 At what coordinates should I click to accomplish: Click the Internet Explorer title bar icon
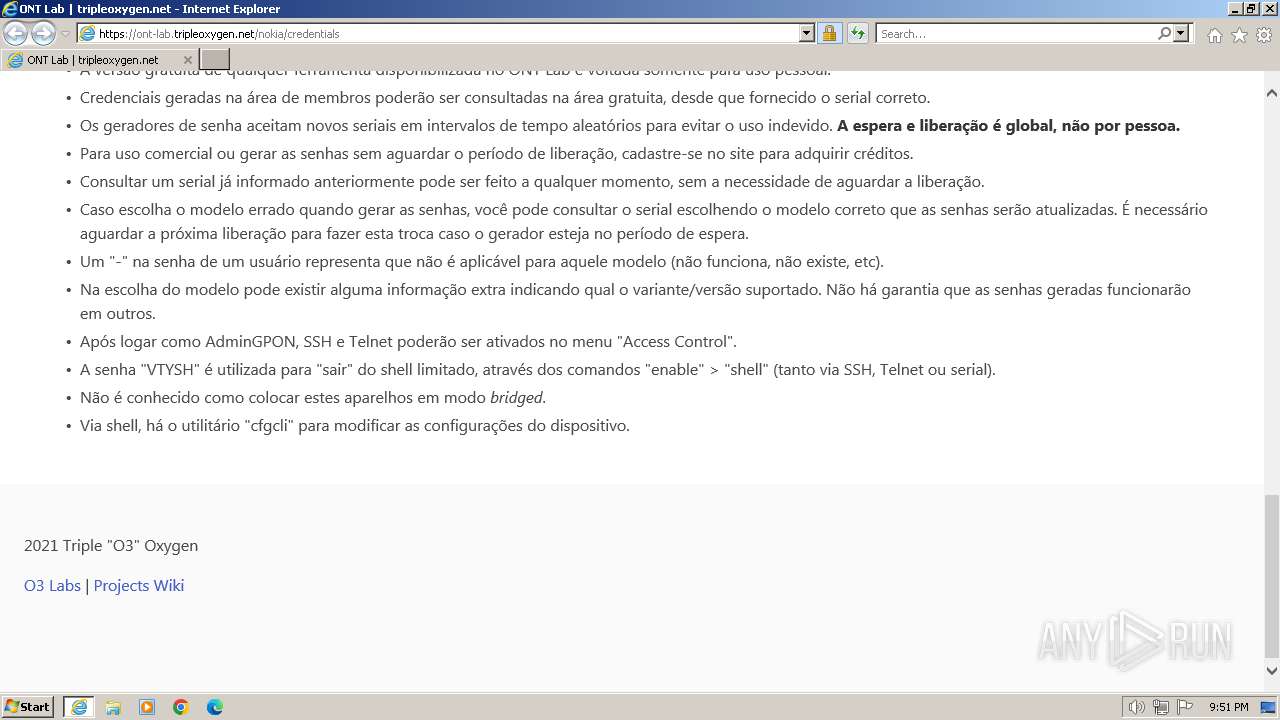coord(11,9)
